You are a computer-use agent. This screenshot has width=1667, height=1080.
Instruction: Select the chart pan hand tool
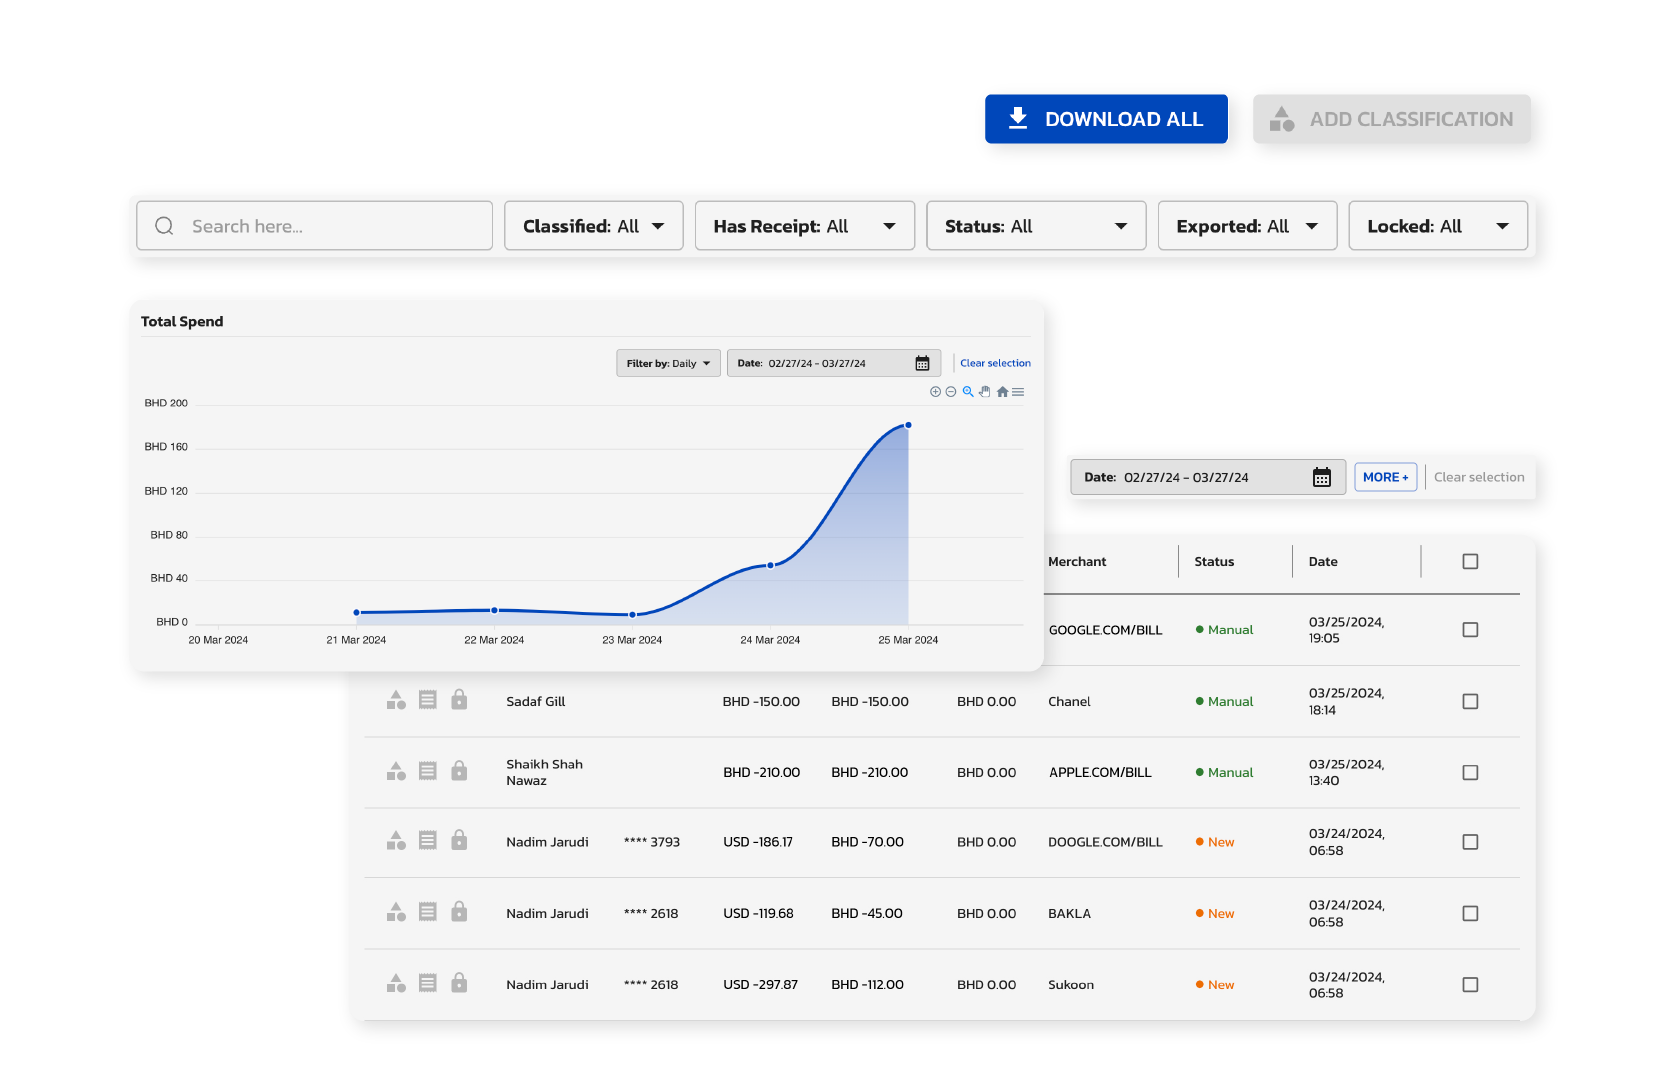(985, 392)
